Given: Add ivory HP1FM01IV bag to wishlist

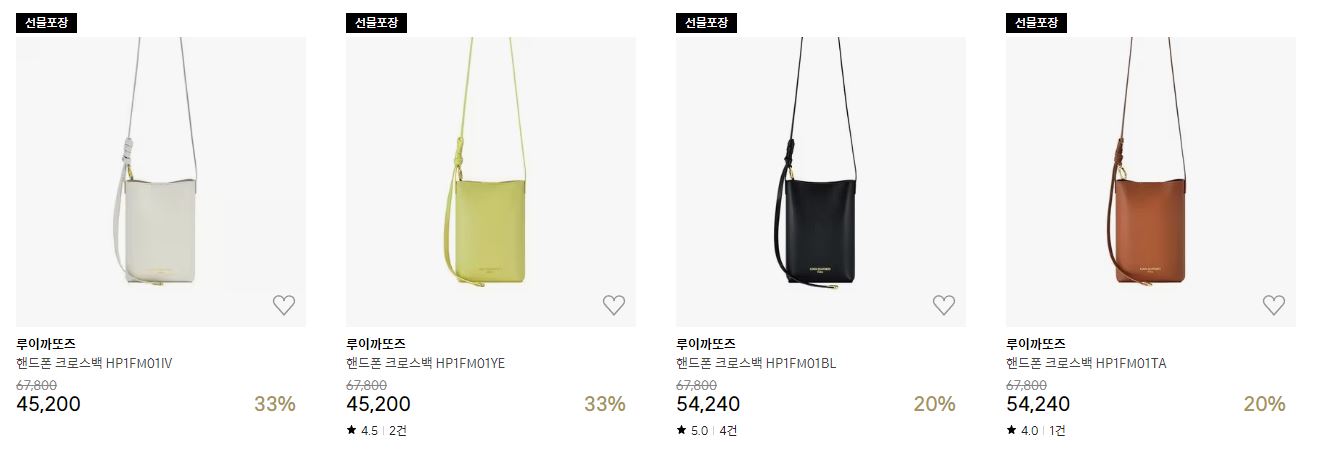Looking at the screenshot, I should pyautogui.click(x=284, y=305).
